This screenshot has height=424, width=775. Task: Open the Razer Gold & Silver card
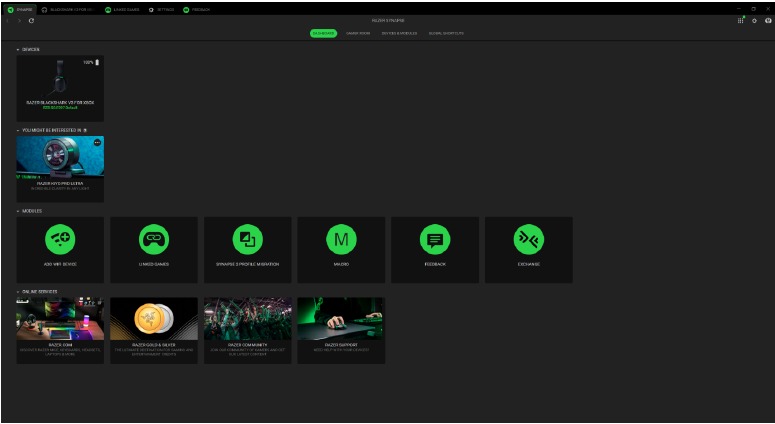click(x=154, y=331)
